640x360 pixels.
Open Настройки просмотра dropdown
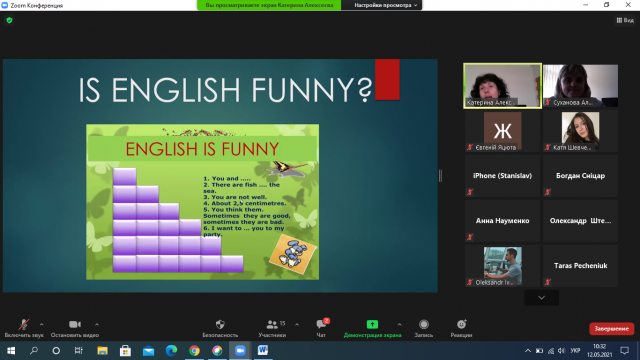point(385,5)
